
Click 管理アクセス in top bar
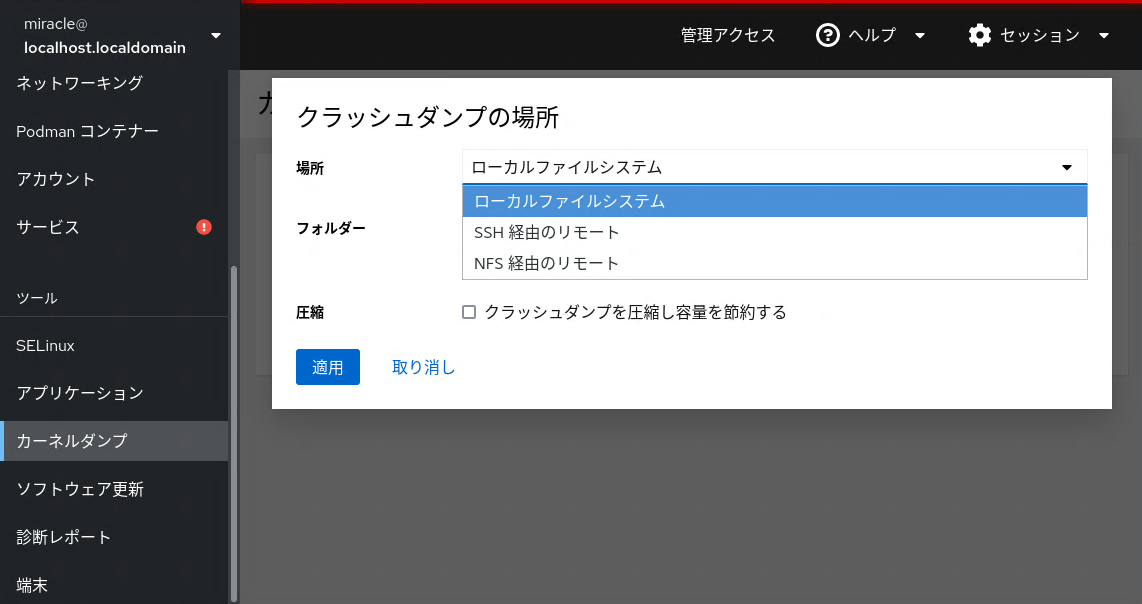[728, 36]
